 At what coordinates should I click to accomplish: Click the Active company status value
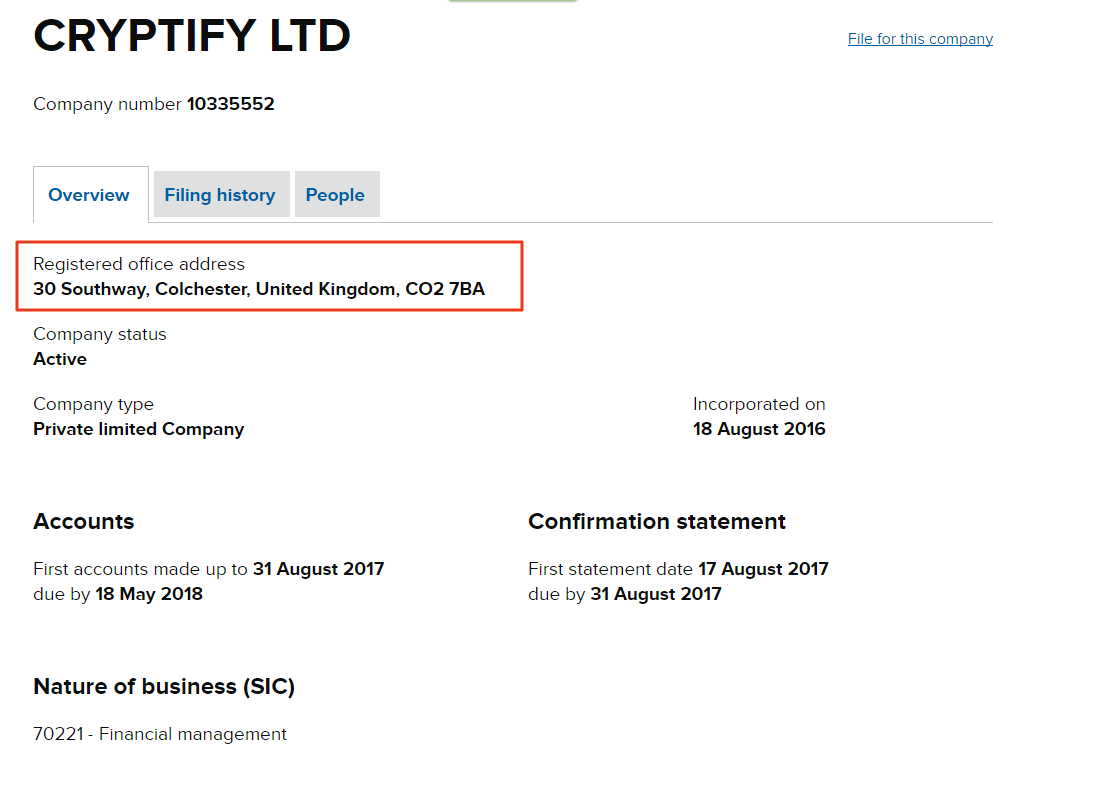tap(60, 359)
